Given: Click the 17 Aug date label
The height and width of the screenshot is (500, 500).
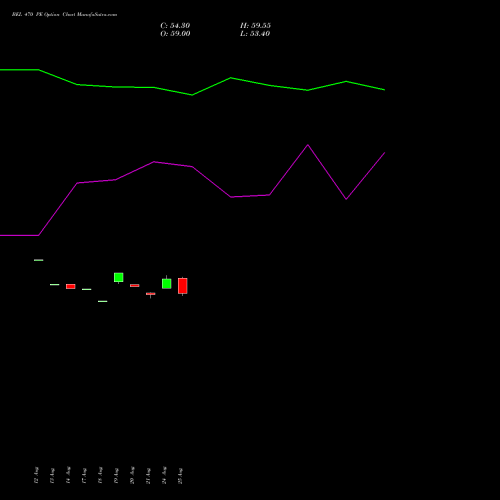Looking at the screenshot, I should point(84,475).
